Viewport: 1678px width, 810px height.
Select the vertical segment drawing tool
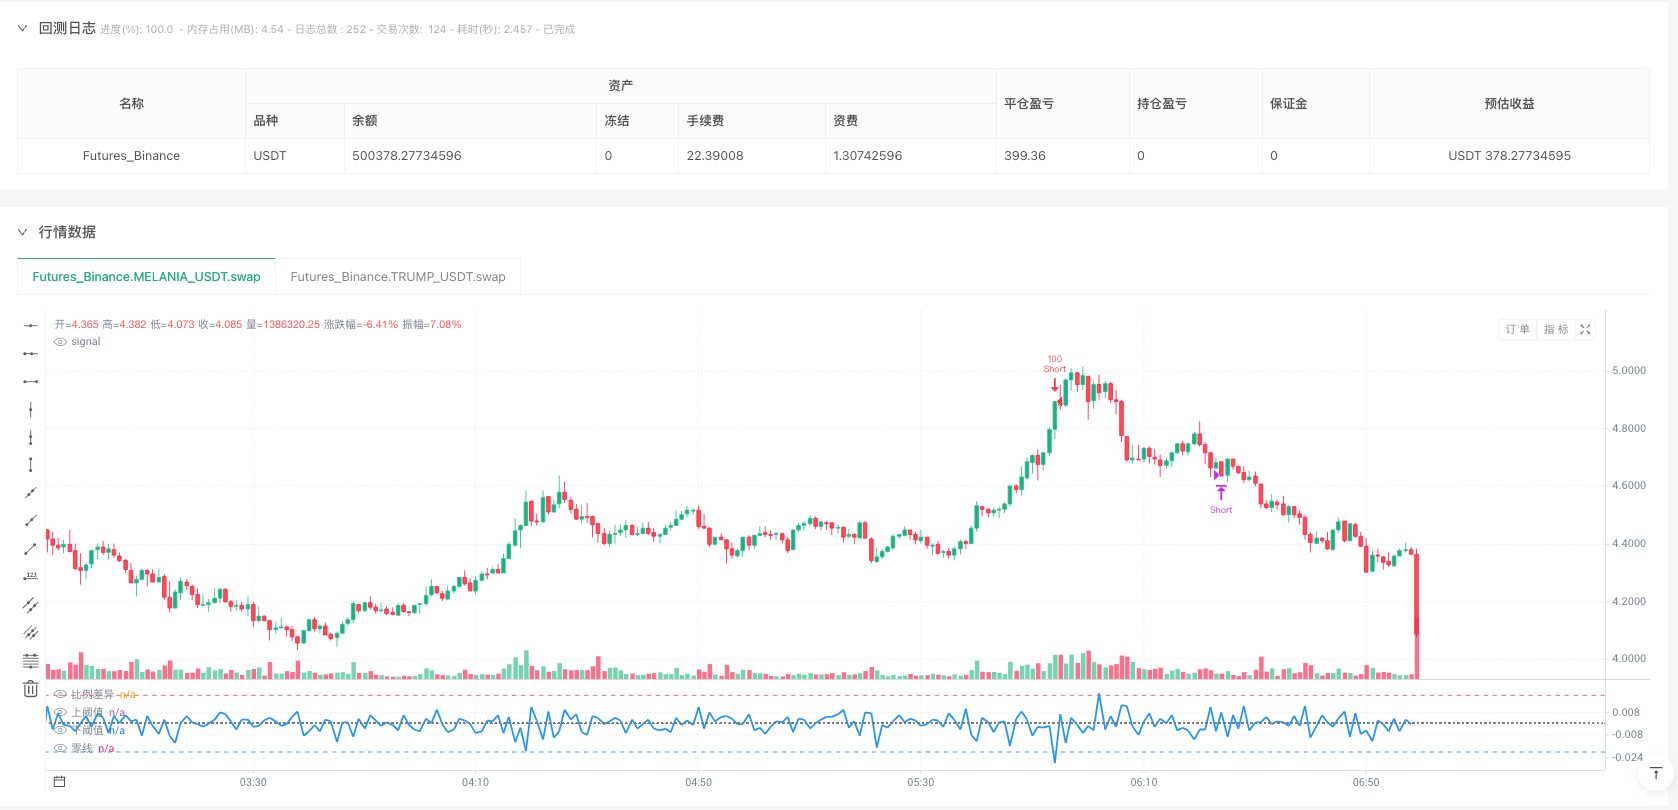click(x=31, y=464)
